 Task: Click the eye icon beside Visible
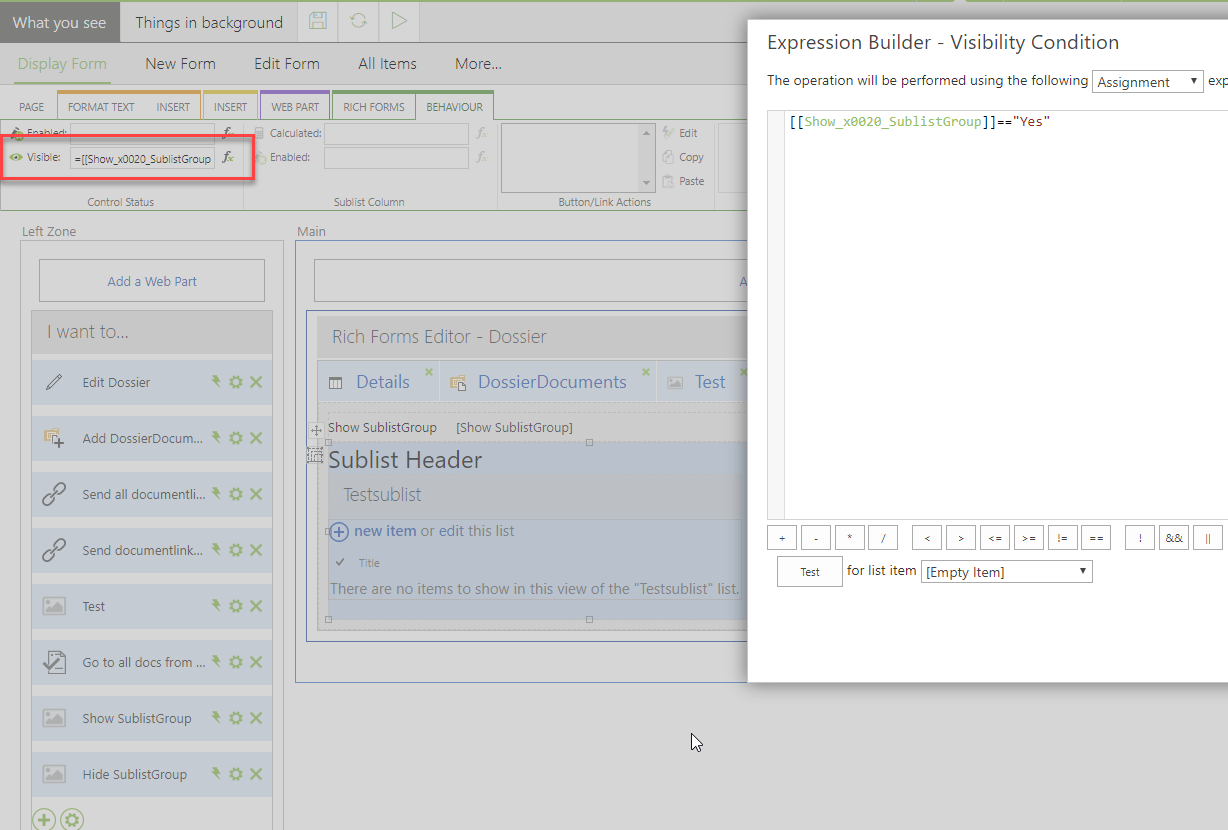pyautogui.click(x=16, y=158)
